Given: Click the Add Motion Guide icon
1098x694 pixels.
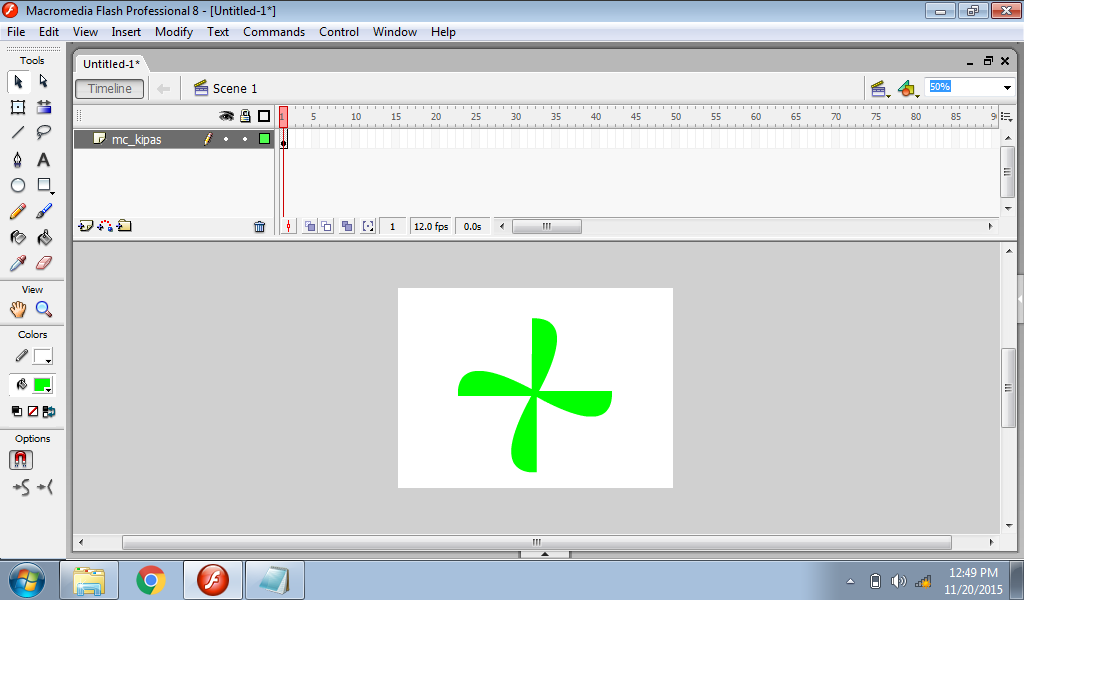Looking at the screenshot, I should (x=105, y=226).
